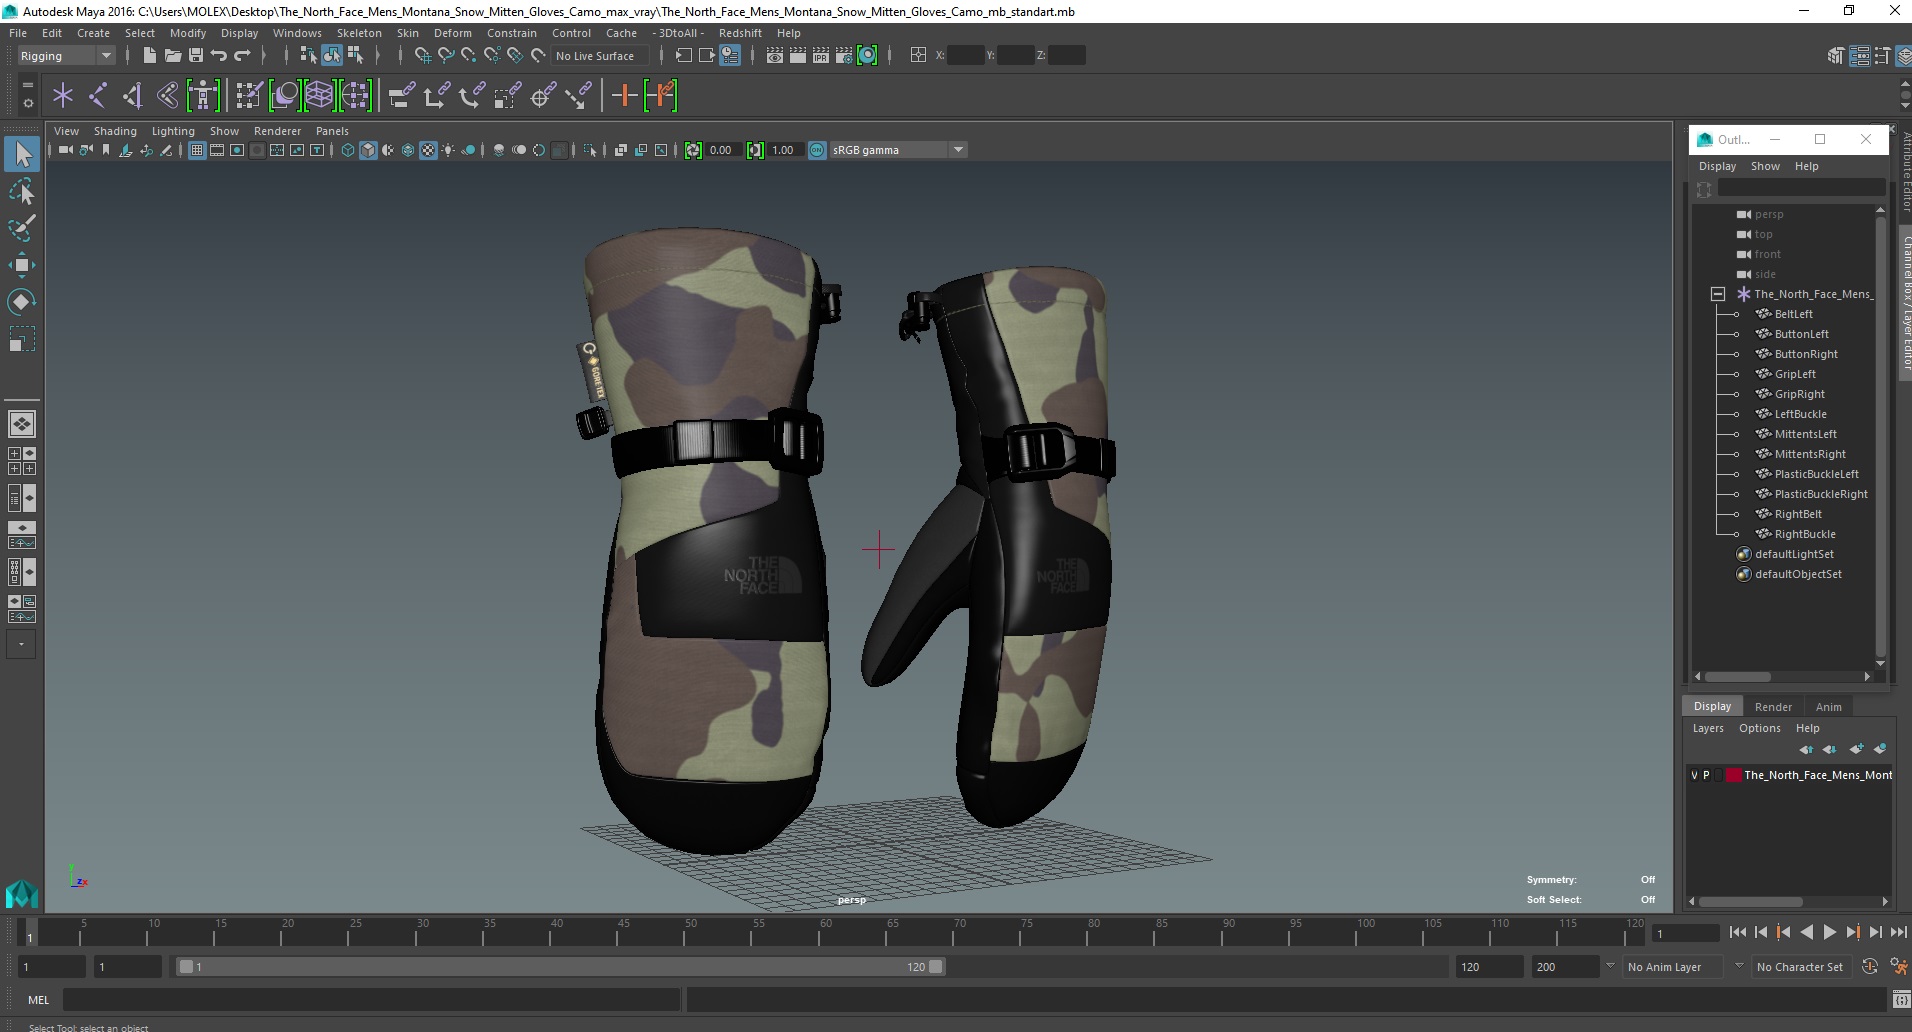This screenshot has height=1032, width=1912.
Task: Activate the Lasso select tool
Action: pyautogui.click(x=22, y=191)
